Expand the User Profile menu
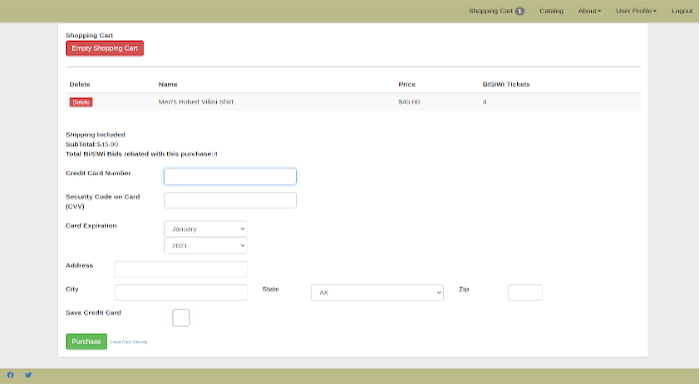This screenshot has width=700, height=385. pos(636,11)
